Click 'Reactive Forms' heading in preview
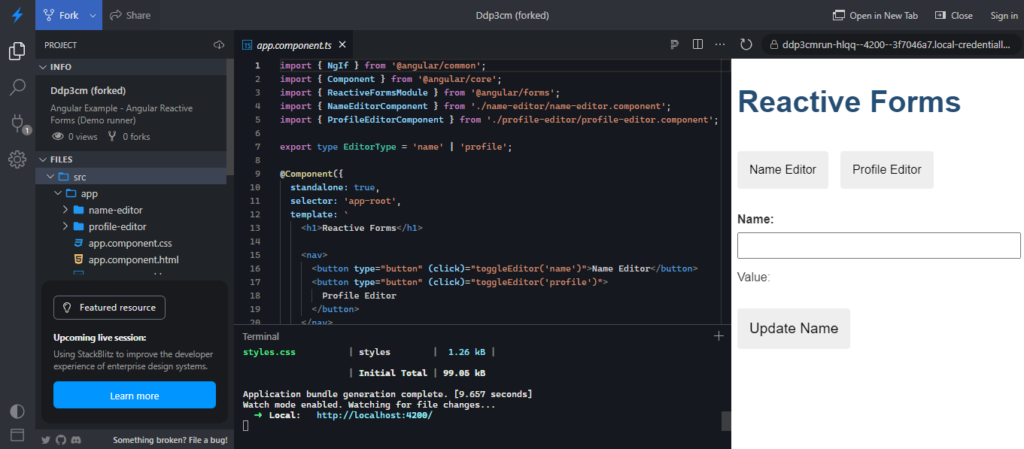Screen dimensions: 1024x449 click(849, 102)
